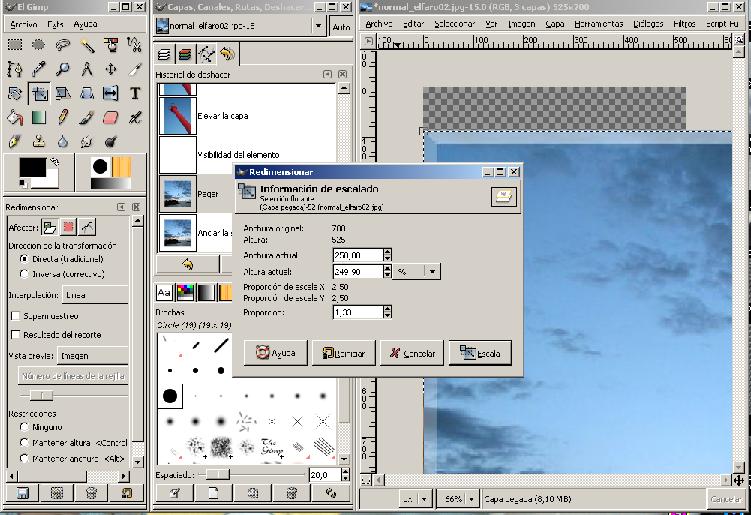Open the Interpolación dropdown

(95, 295)
